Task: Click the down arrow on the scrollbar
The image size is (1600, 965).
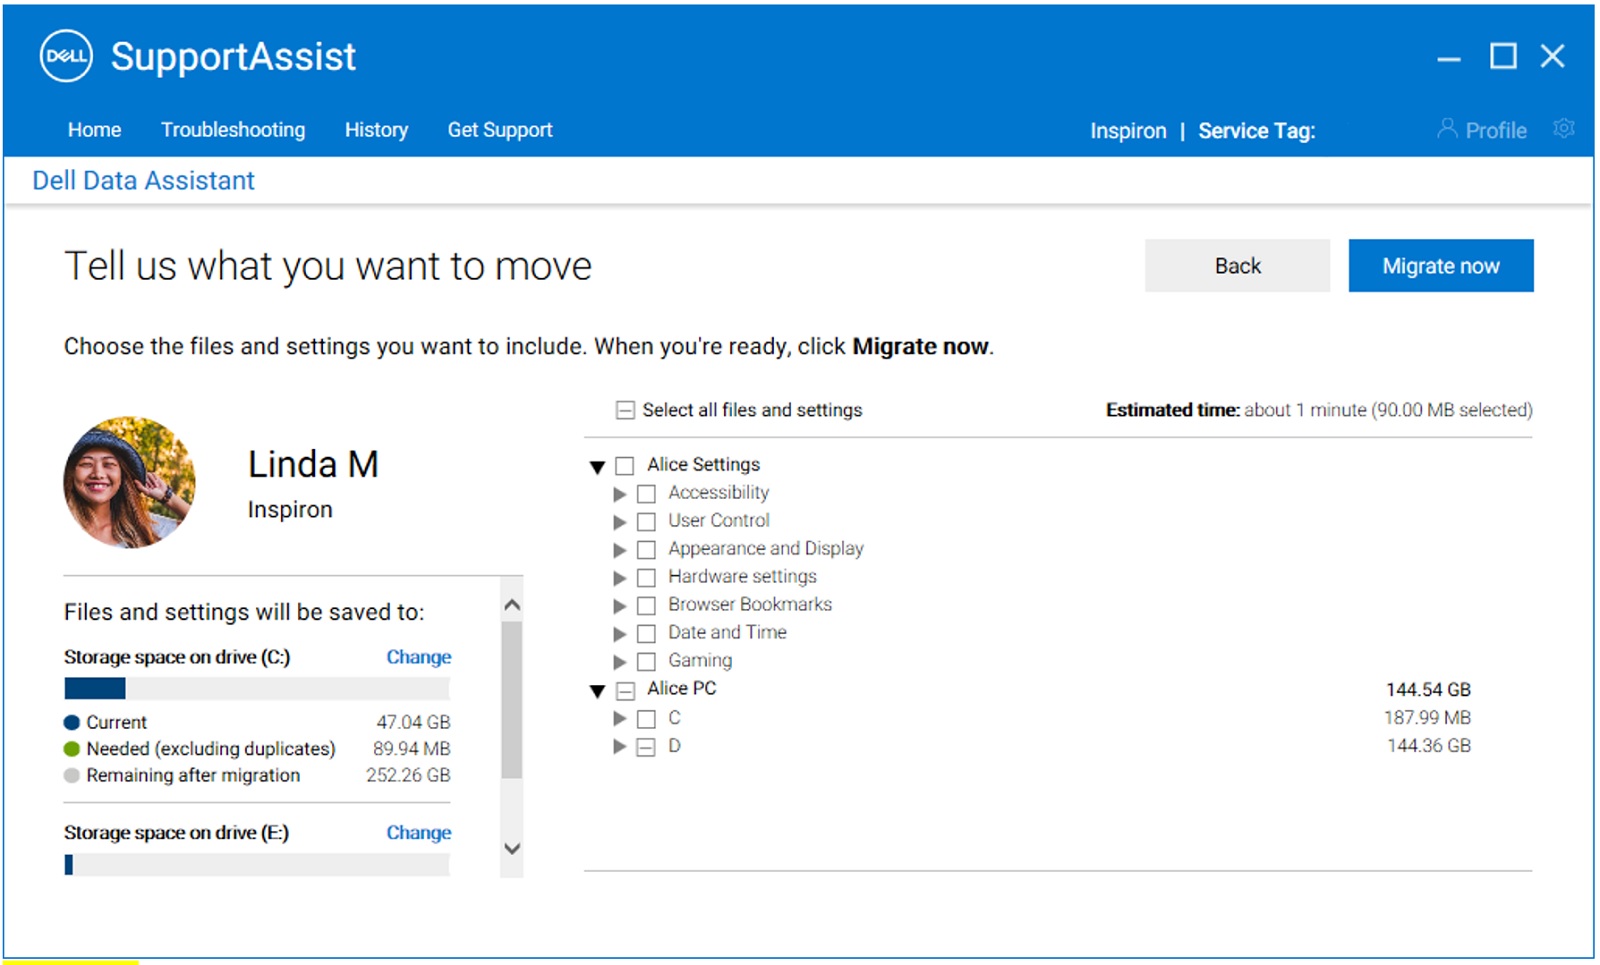Action: (511, 849)
